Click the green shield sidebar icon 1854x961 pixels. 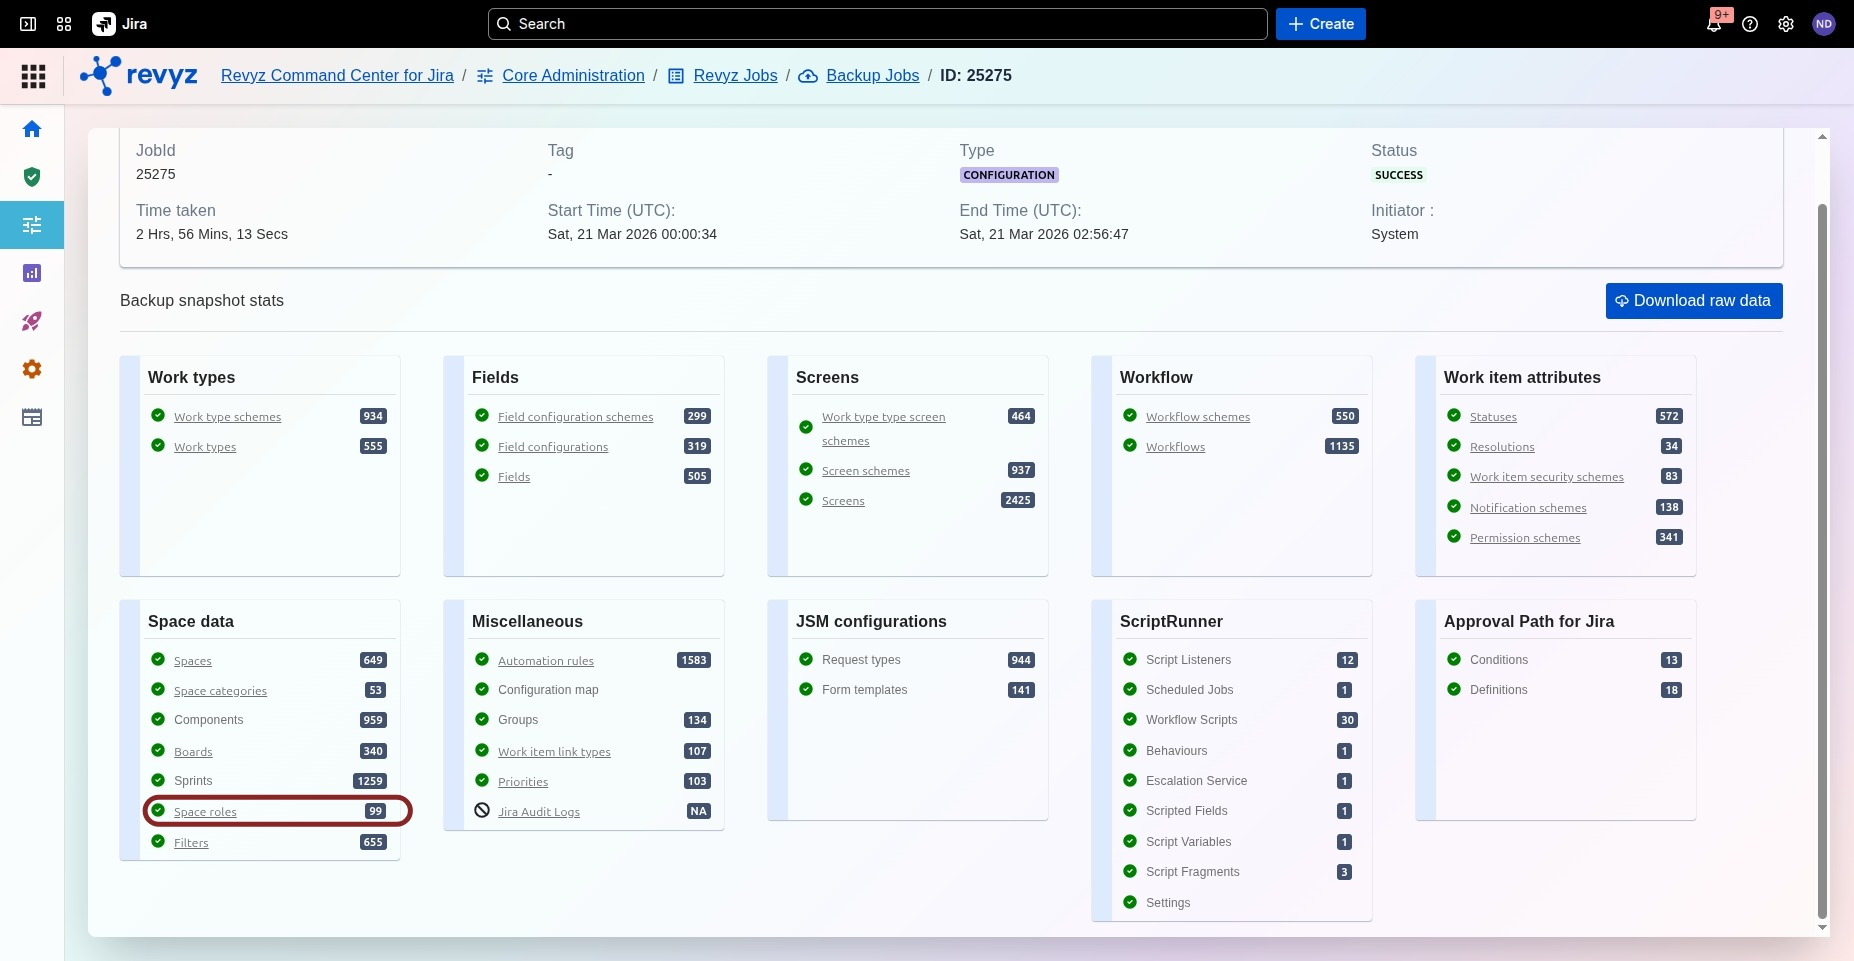(32, 177)
